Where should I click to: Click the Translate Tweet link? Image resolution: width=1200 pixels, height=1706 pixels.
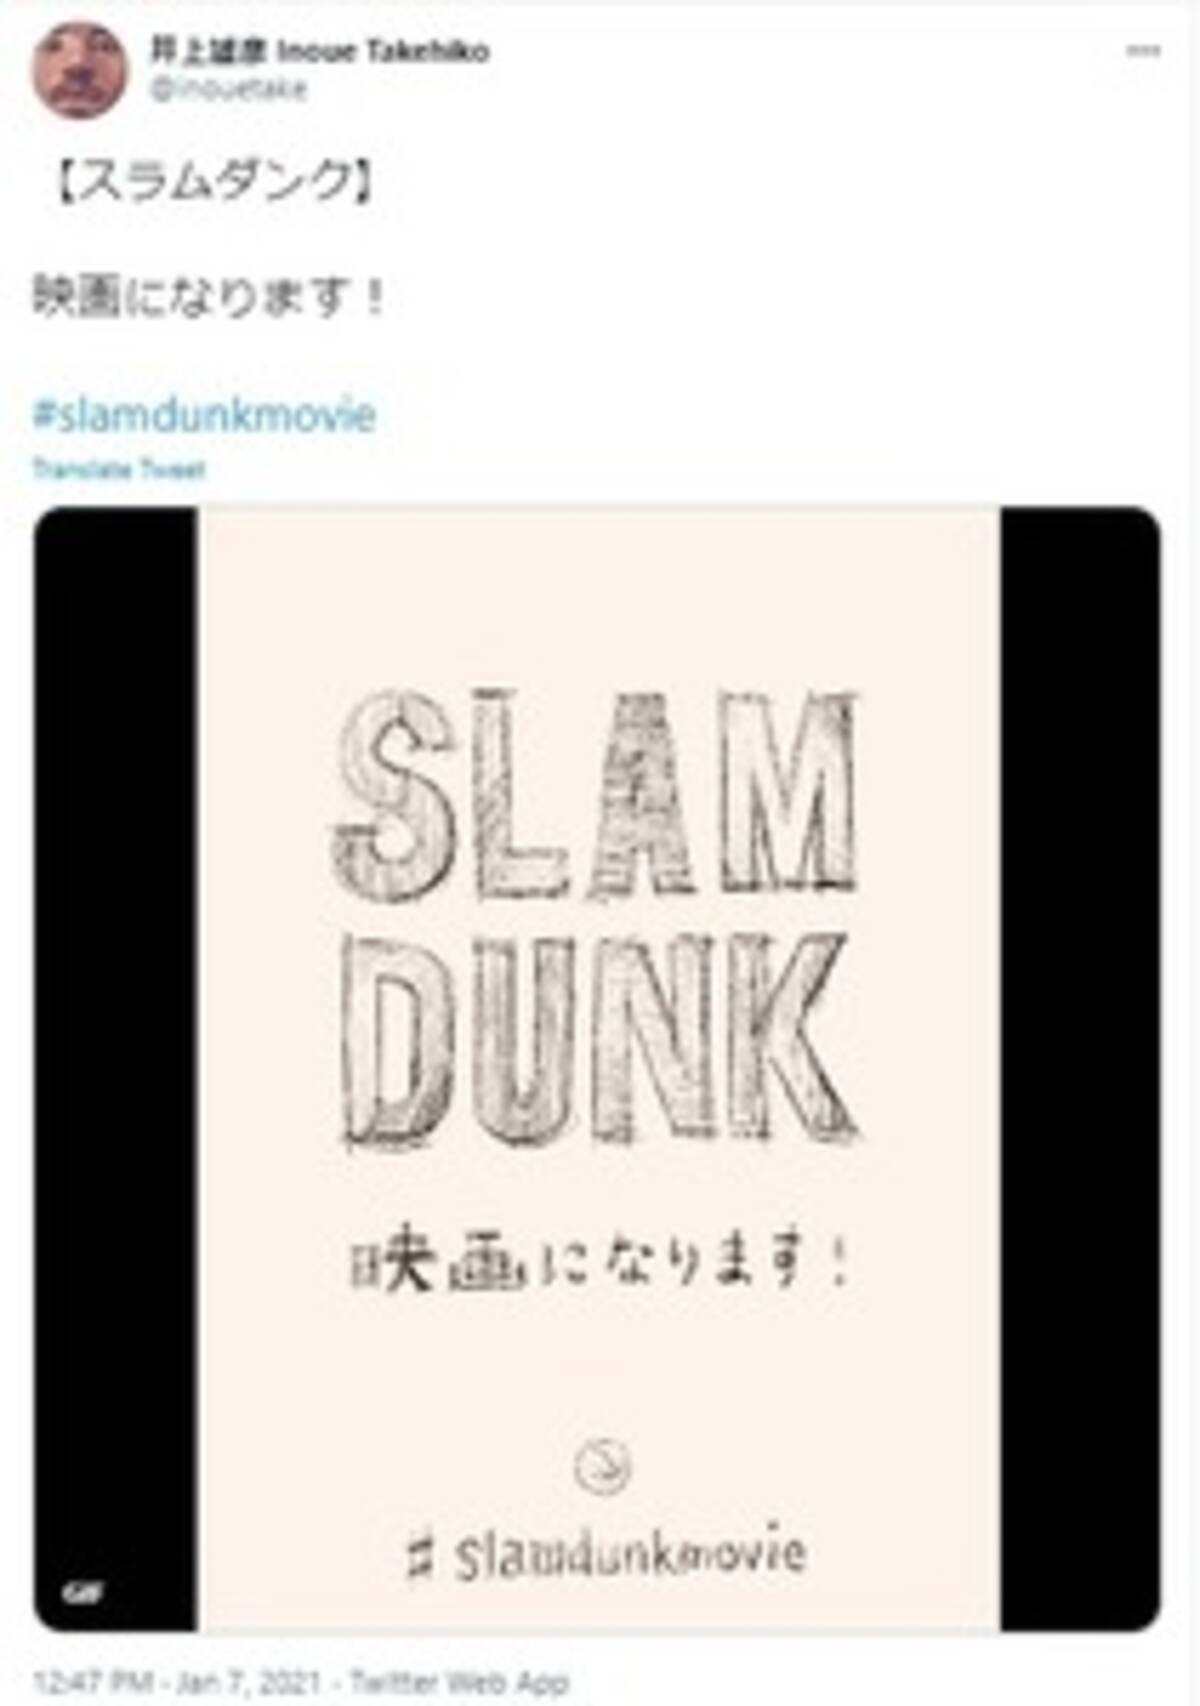(119, 469)
